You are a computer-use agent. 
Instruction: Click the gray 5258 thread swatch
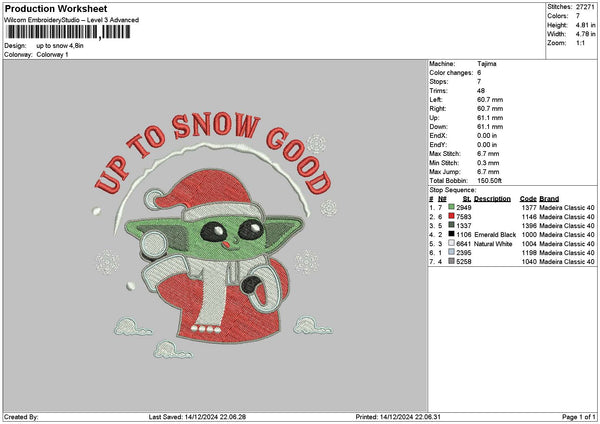[x=452, y=261]
